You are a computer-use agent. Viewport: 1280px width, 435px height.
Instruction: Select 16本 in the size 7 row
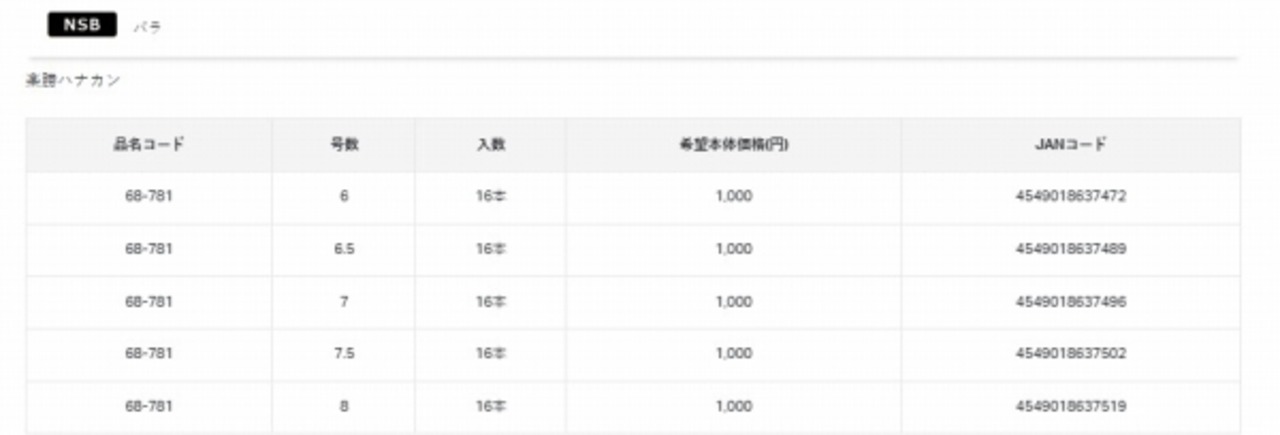(491, 301)
